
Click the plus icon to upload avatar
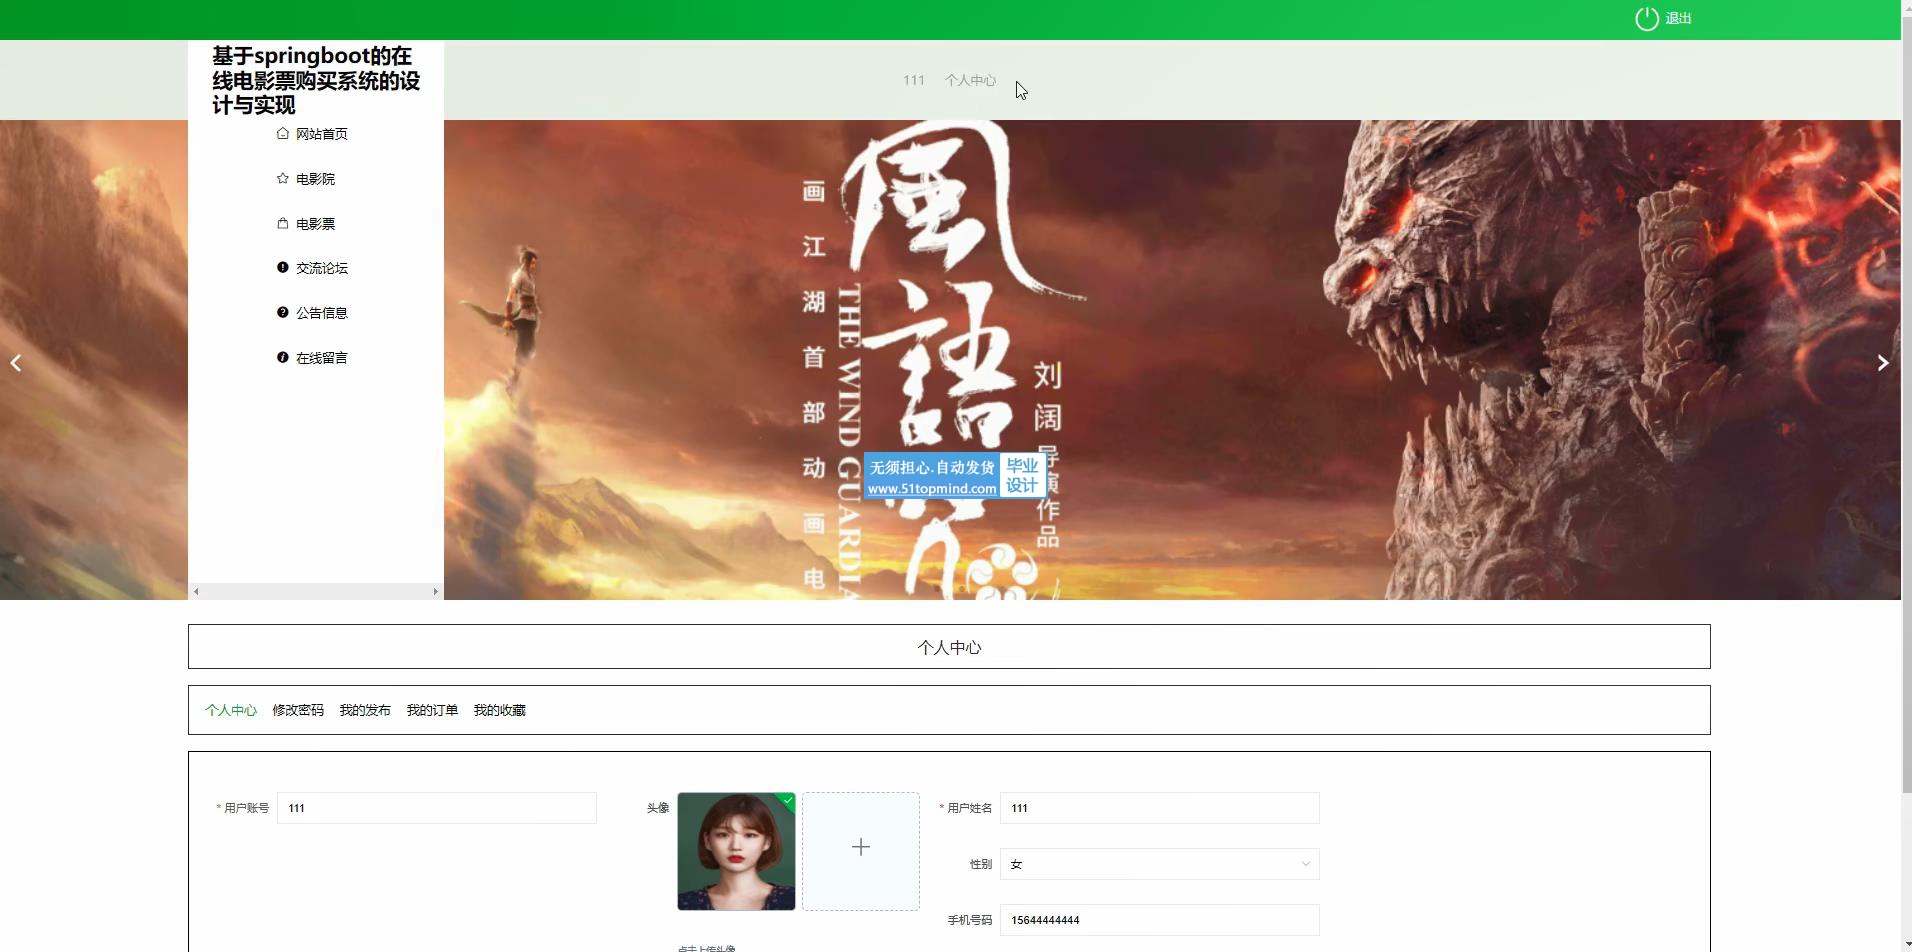pyautogui.click(x=861, y=847)
